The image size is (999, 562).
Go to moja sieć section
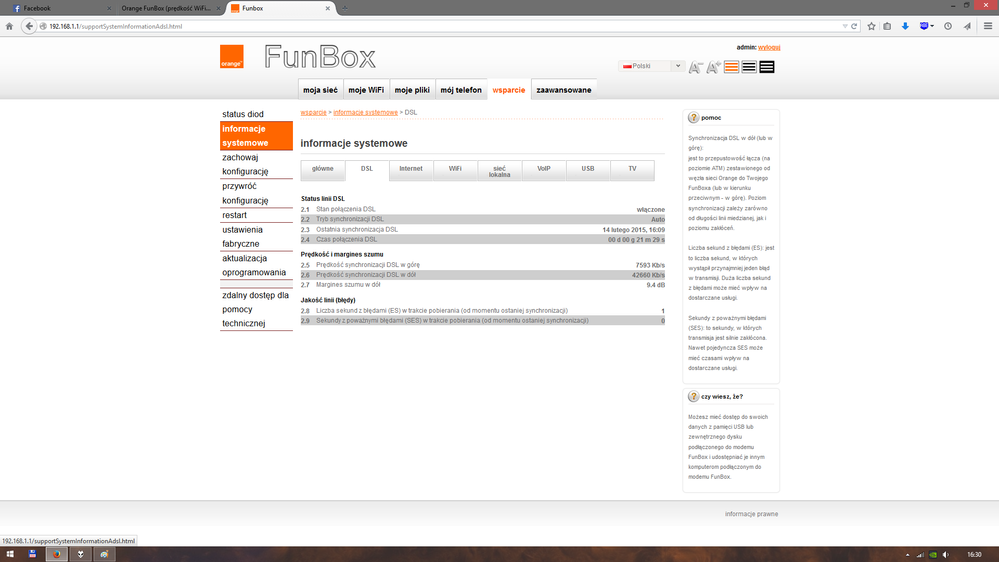320,90
